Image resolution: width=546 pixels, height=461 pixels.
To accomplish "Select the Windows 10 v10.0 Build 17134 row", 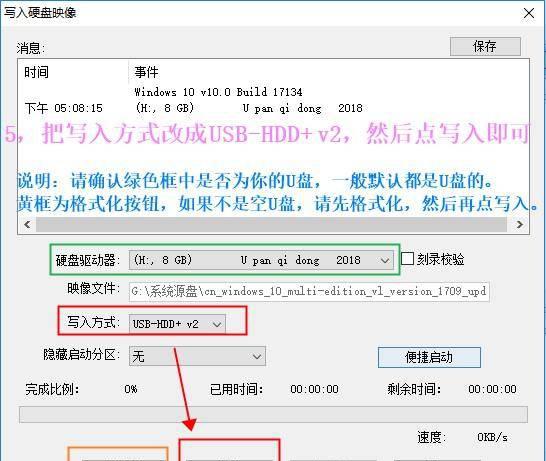I will (218, 92).
